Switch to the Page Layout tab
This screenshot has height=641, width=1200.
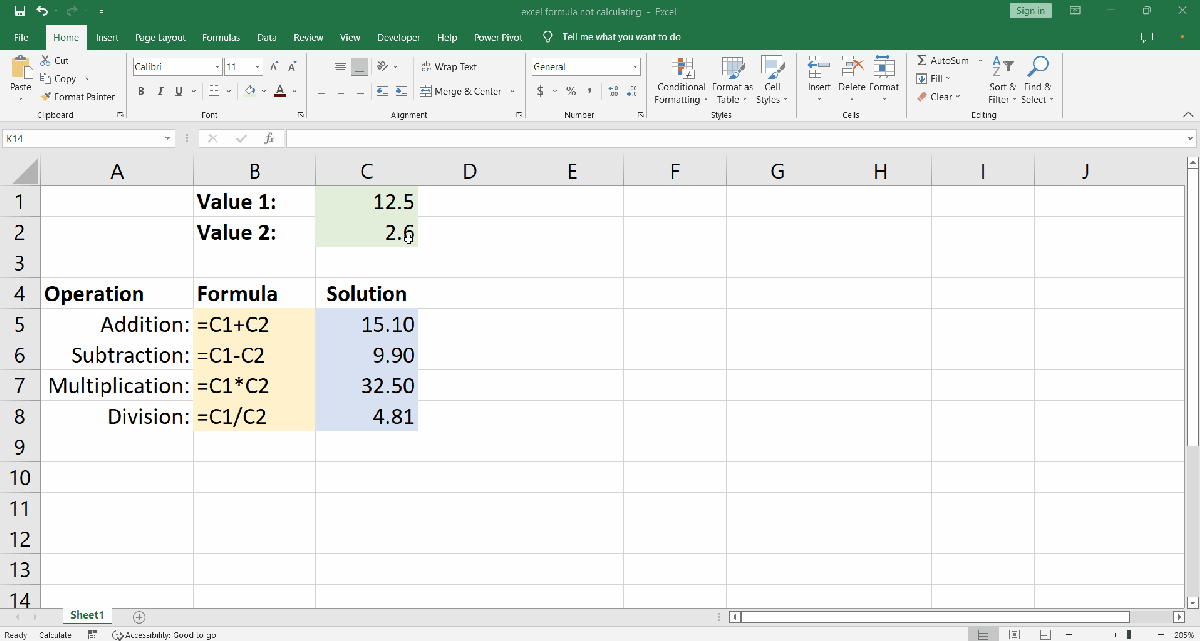point(161,37)
